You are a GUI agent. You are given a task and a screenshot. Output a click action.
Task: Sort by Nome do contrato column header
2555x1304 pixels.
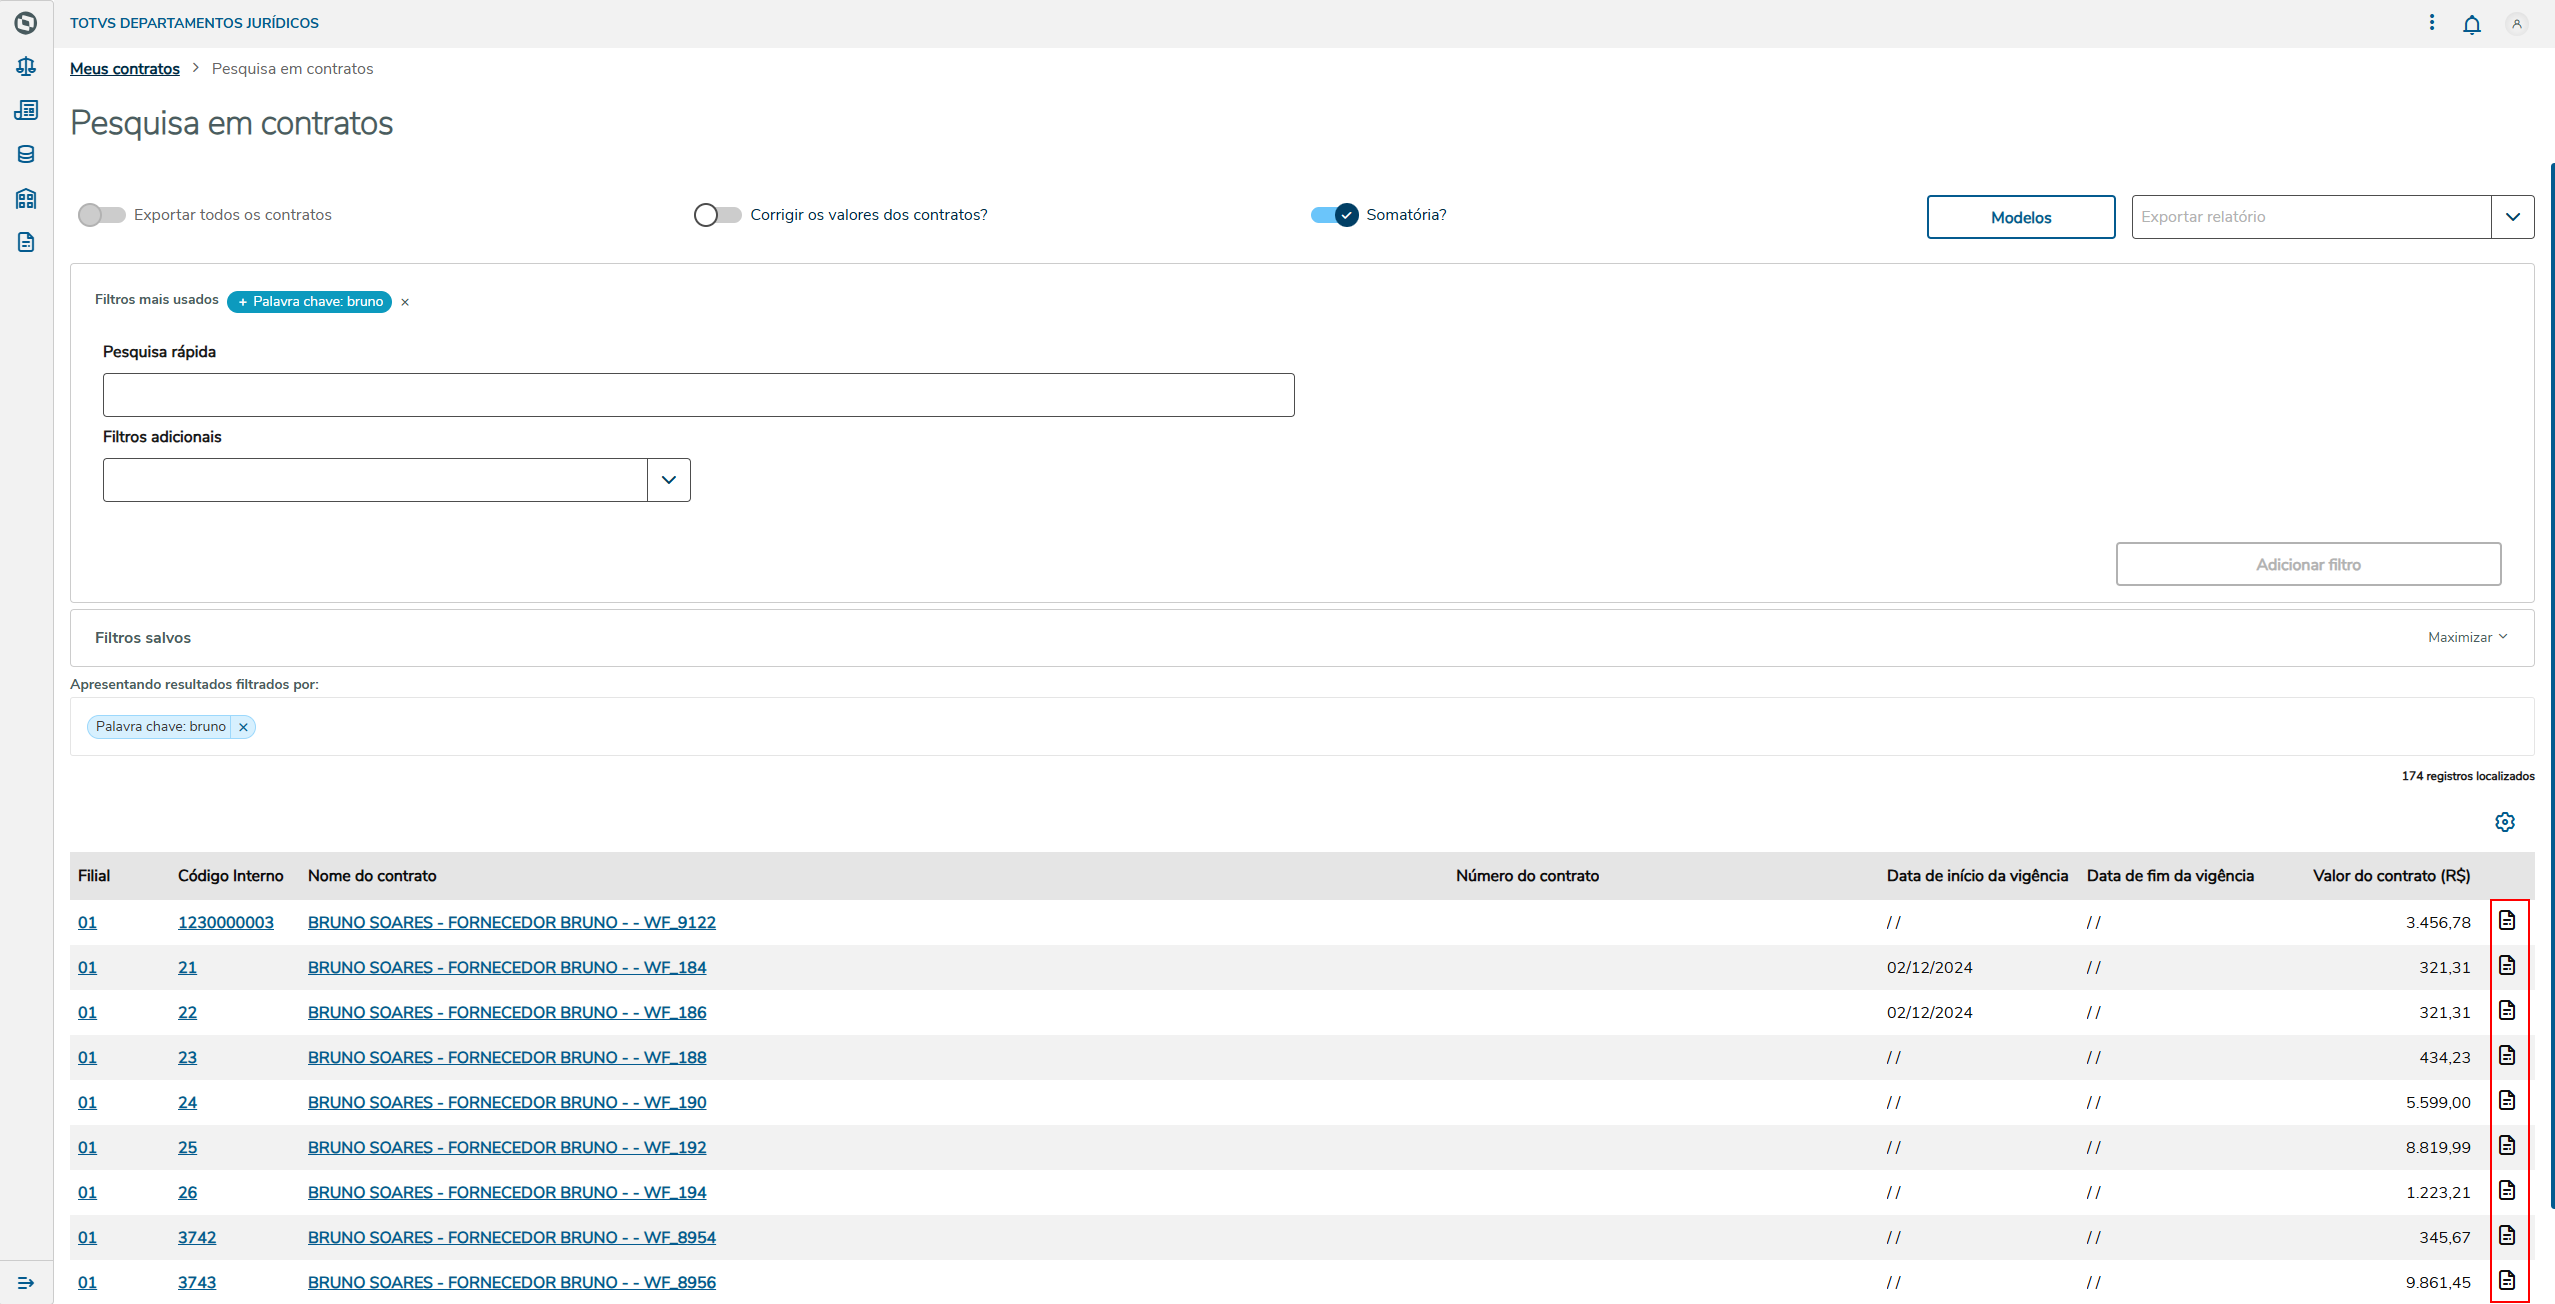(372, 876)
